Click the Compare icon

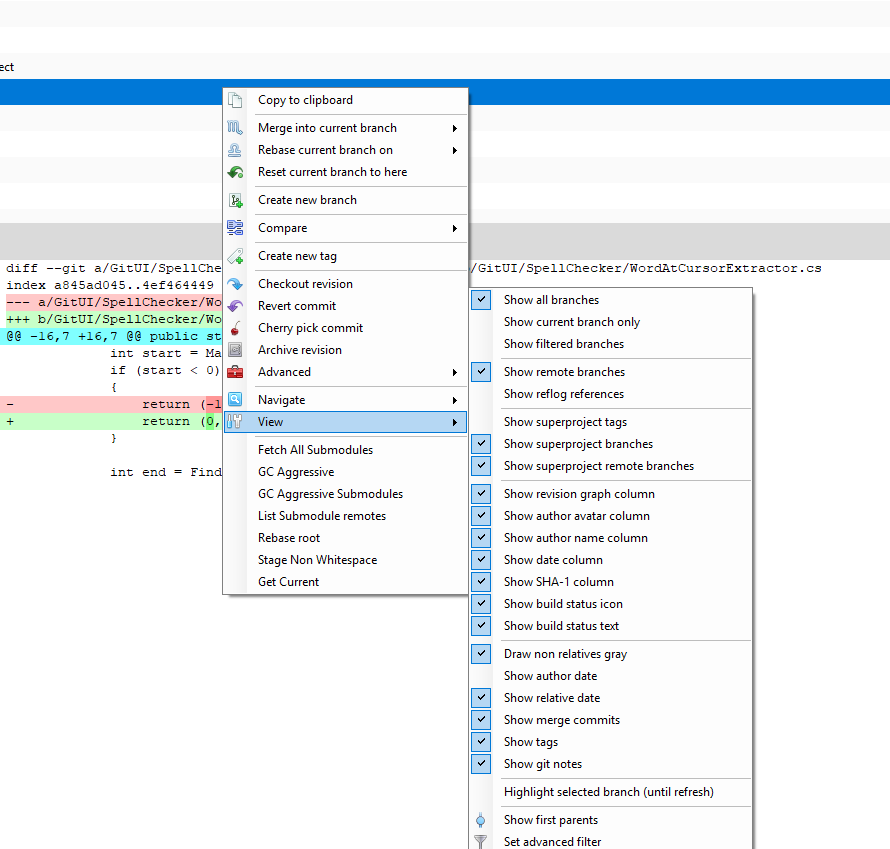tap(235, 228)
